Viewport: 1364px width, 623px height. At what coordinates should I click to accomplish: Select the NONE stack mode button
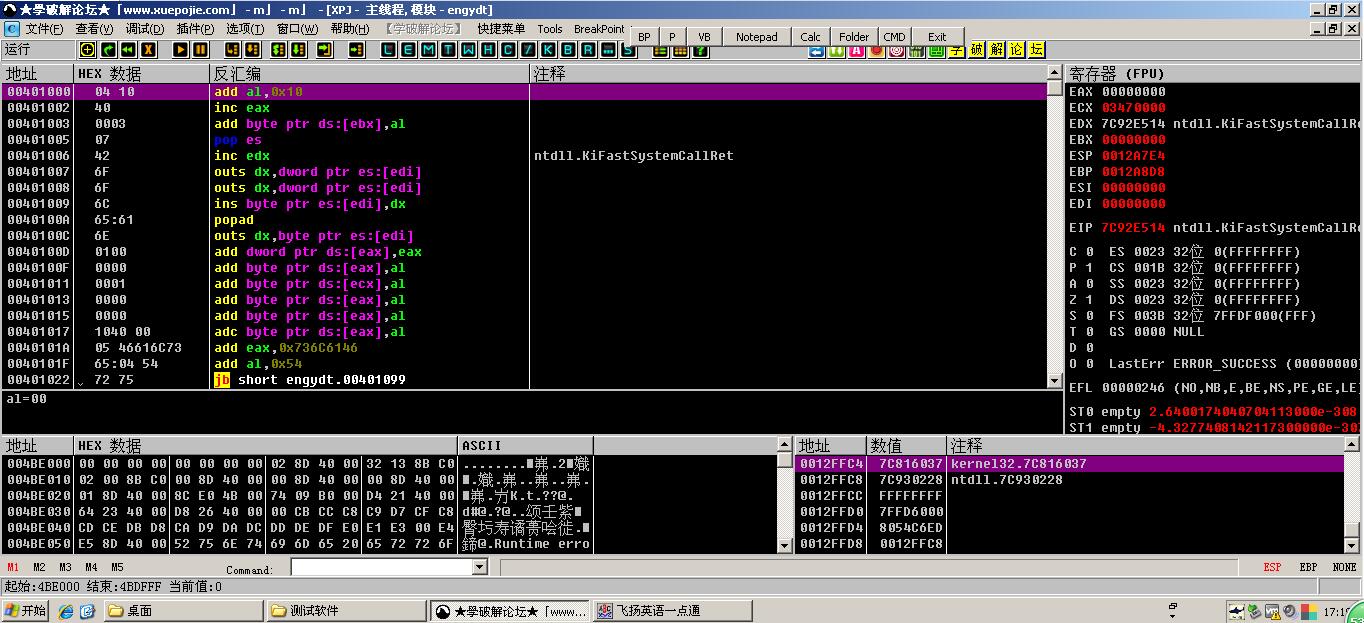click(1345, 567)
